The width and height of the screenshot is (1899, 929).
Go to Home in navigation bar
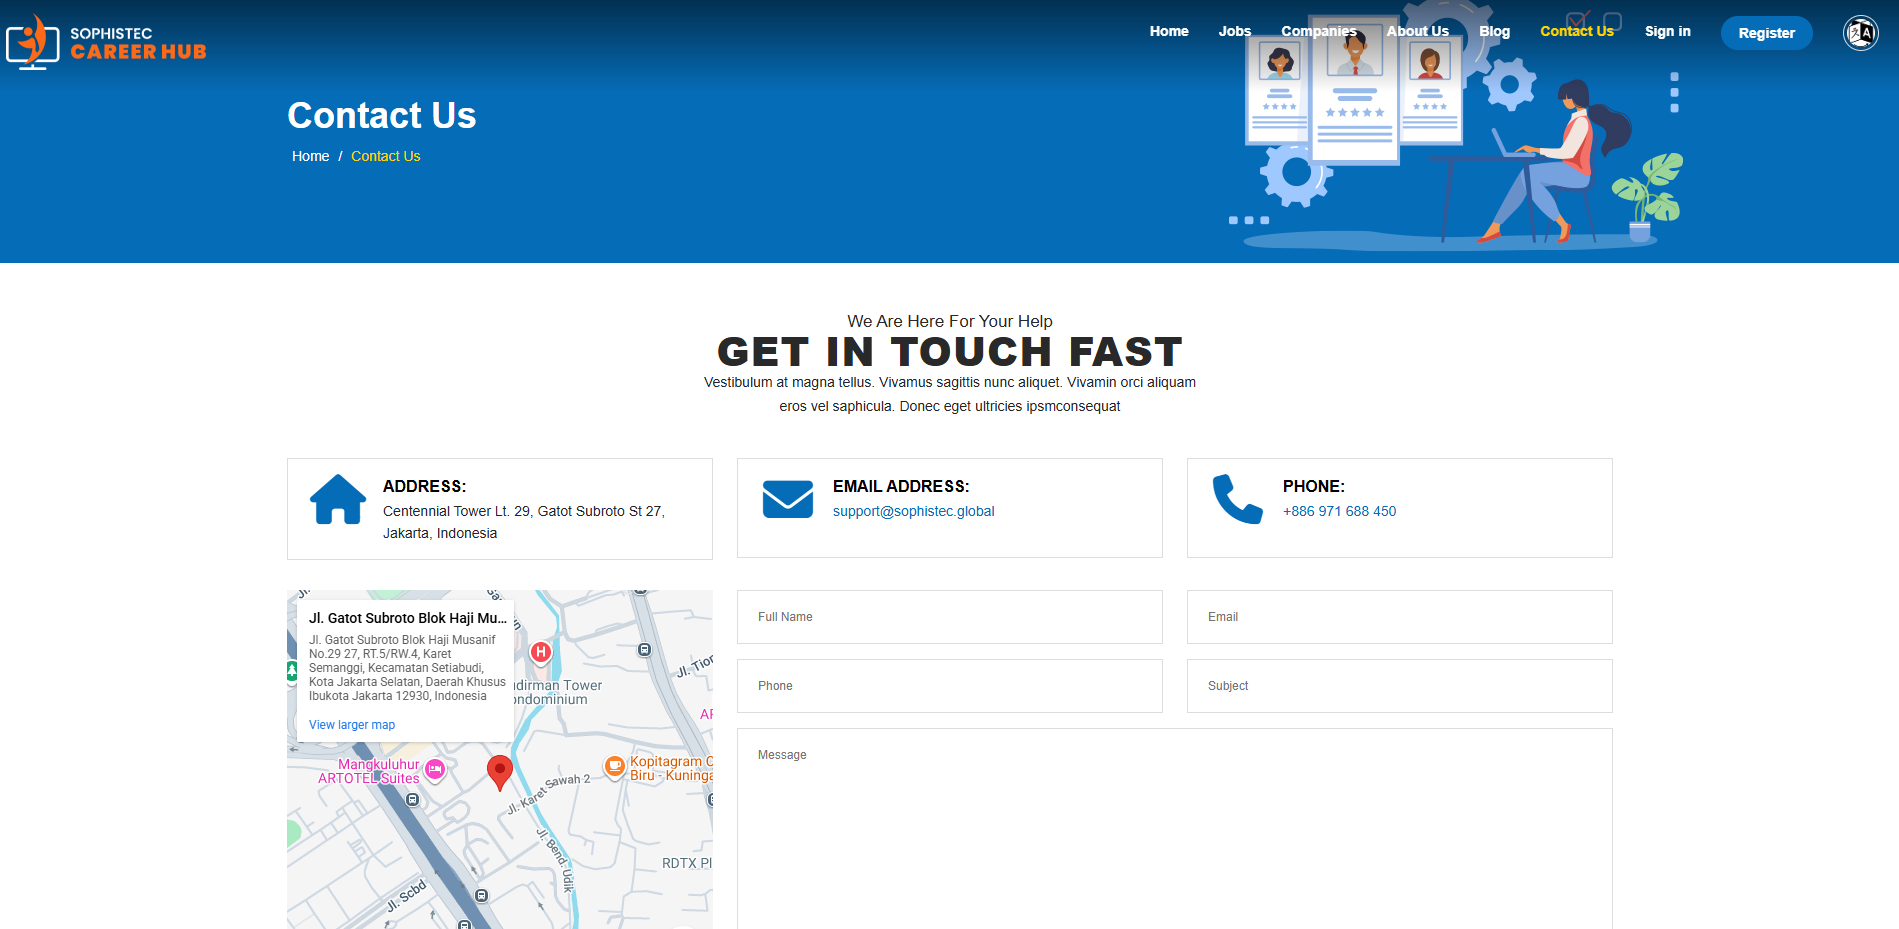pyautogui.click(x=1169, y=31)
